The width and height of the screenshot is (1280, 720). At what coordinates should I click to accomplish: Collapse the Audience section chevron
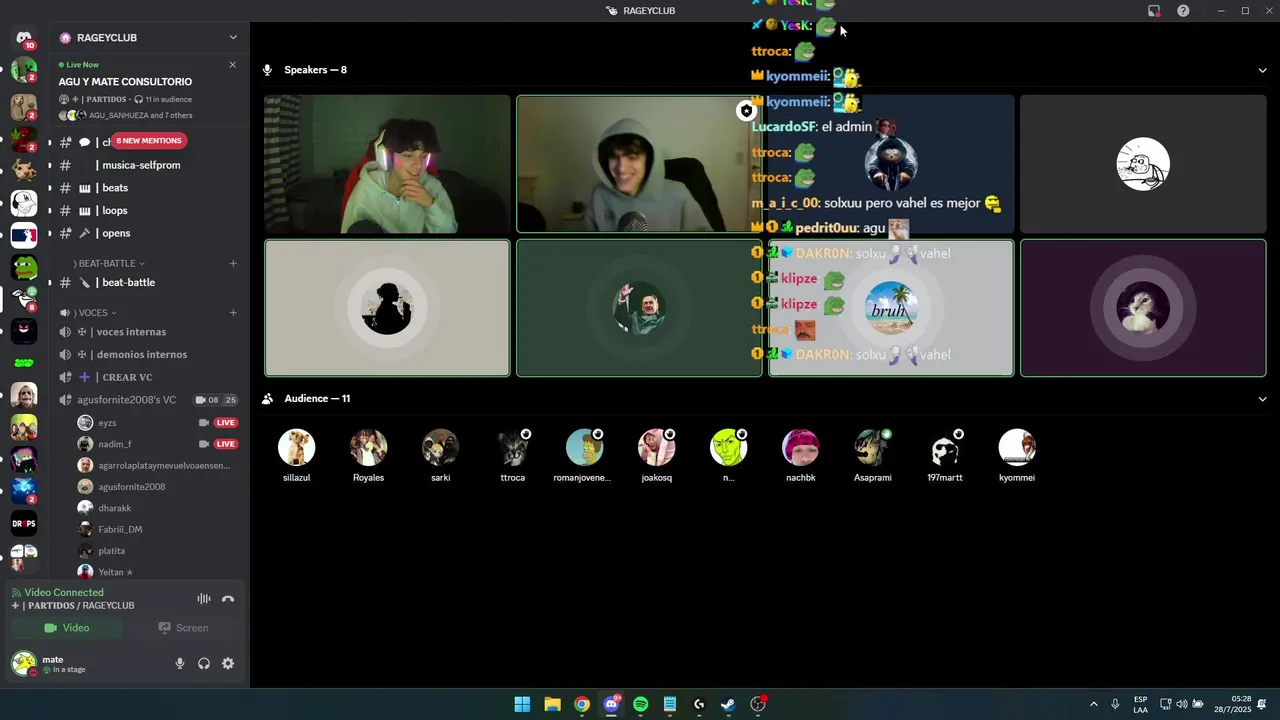click(1262, 399)
